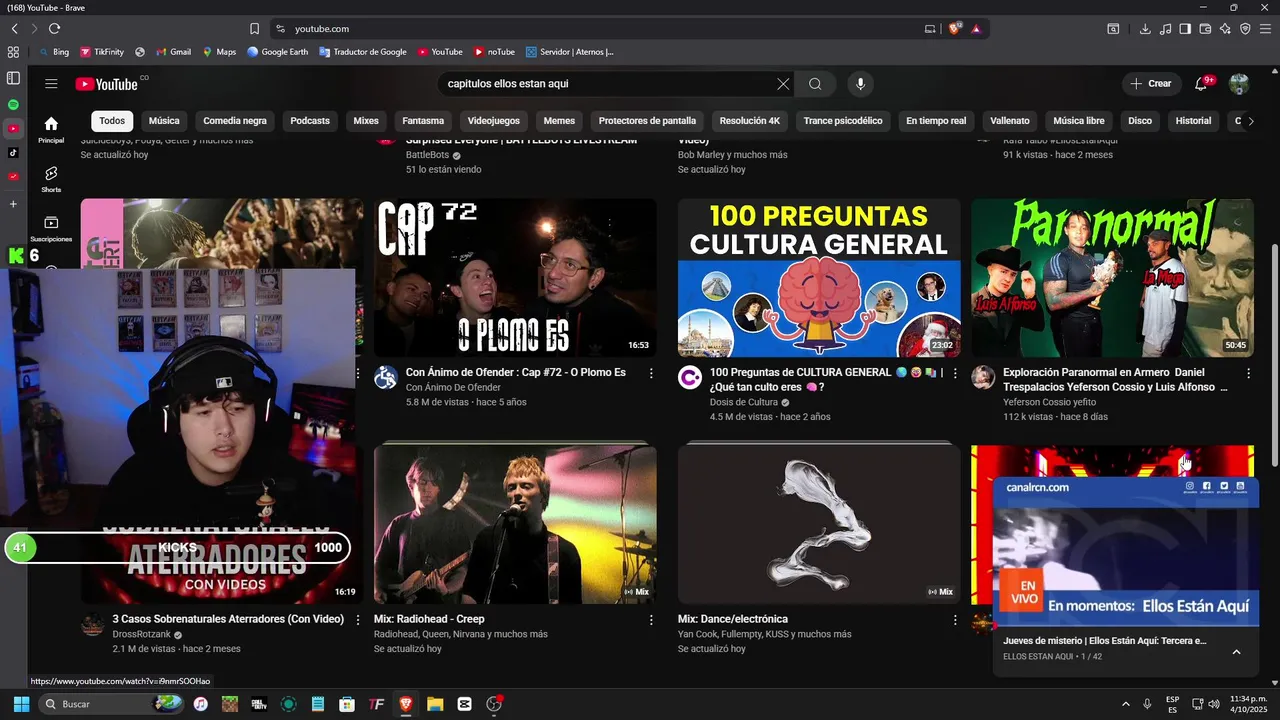Image resolution: width=1280 pixels, height=720 pixels.
Task: Open the YouTube guide hamburger menu
Action: 51,84
